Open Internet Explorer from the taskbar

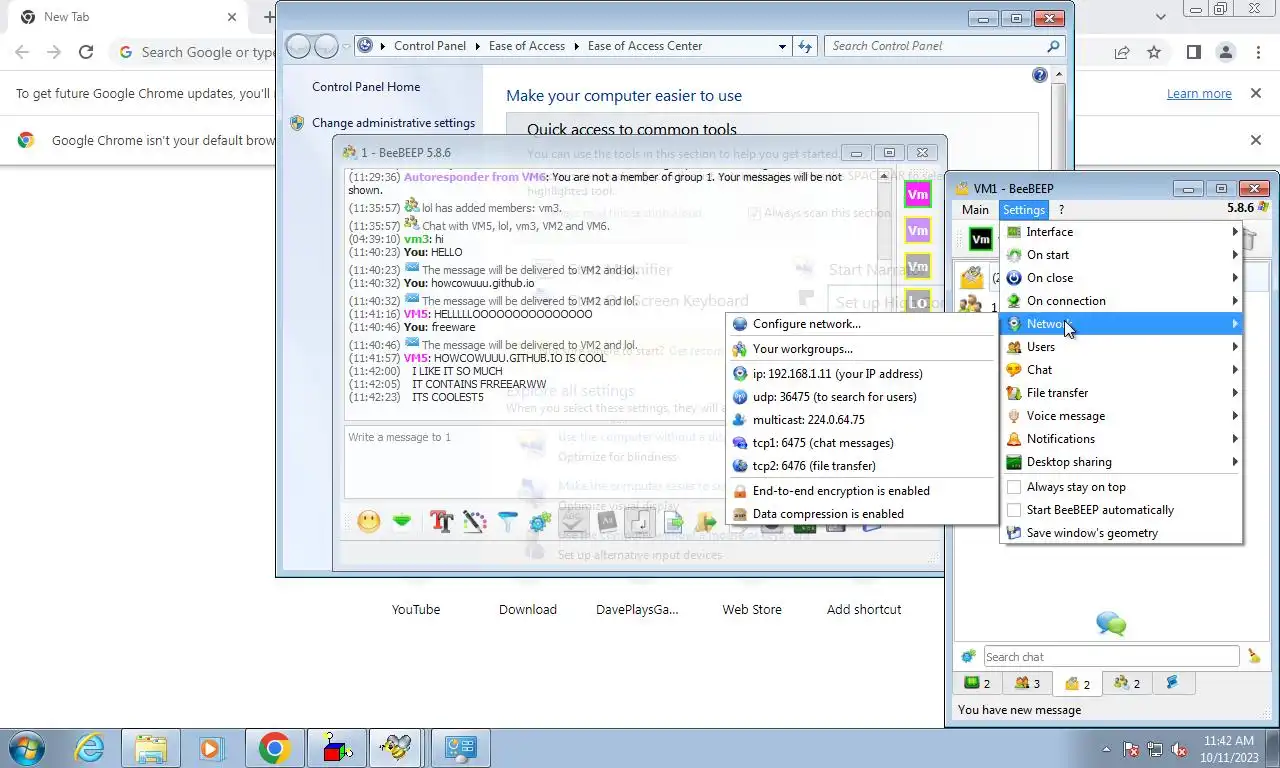89,747
